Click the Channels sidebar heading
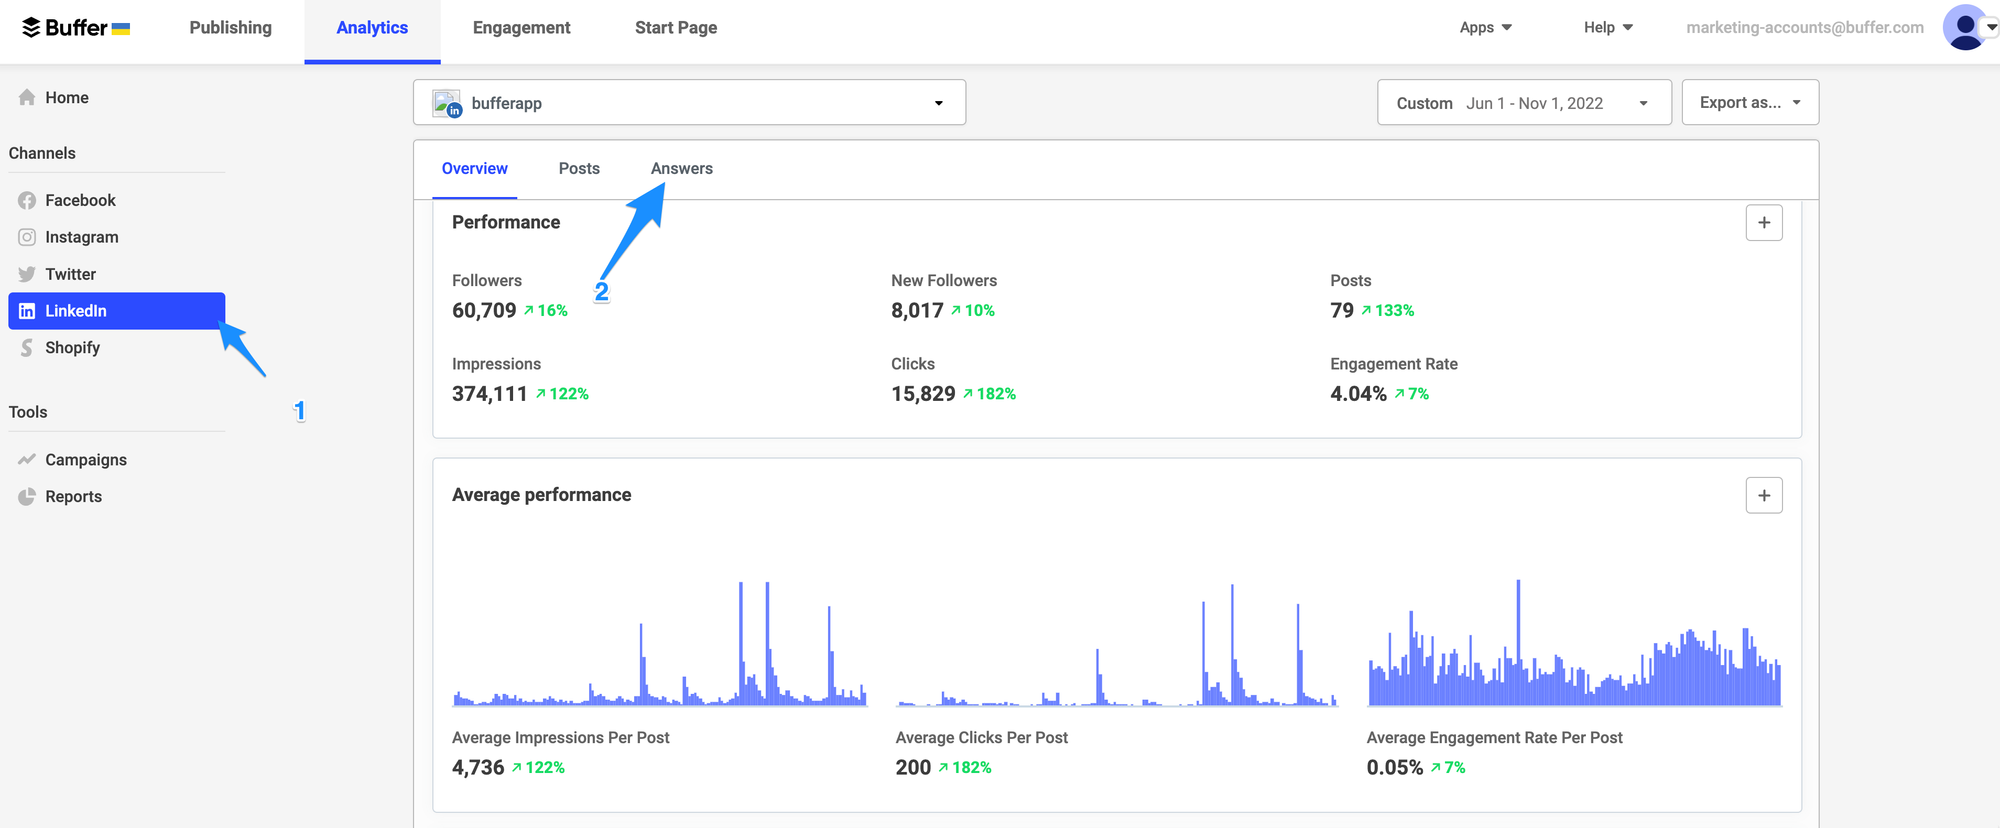Viewport: 2000px width, 828px height. tap(42, 153)
